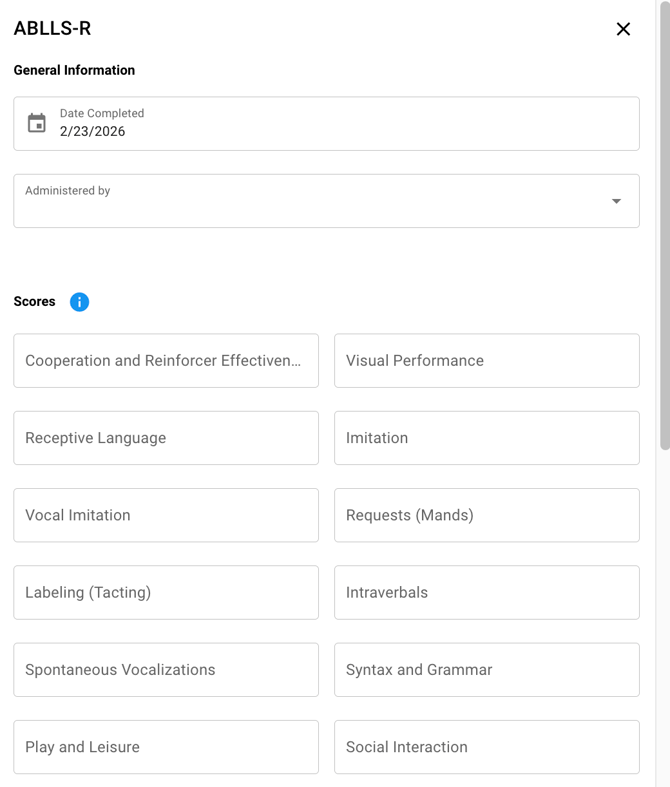Click the Vocal Imitation score field

click(166, 515)
